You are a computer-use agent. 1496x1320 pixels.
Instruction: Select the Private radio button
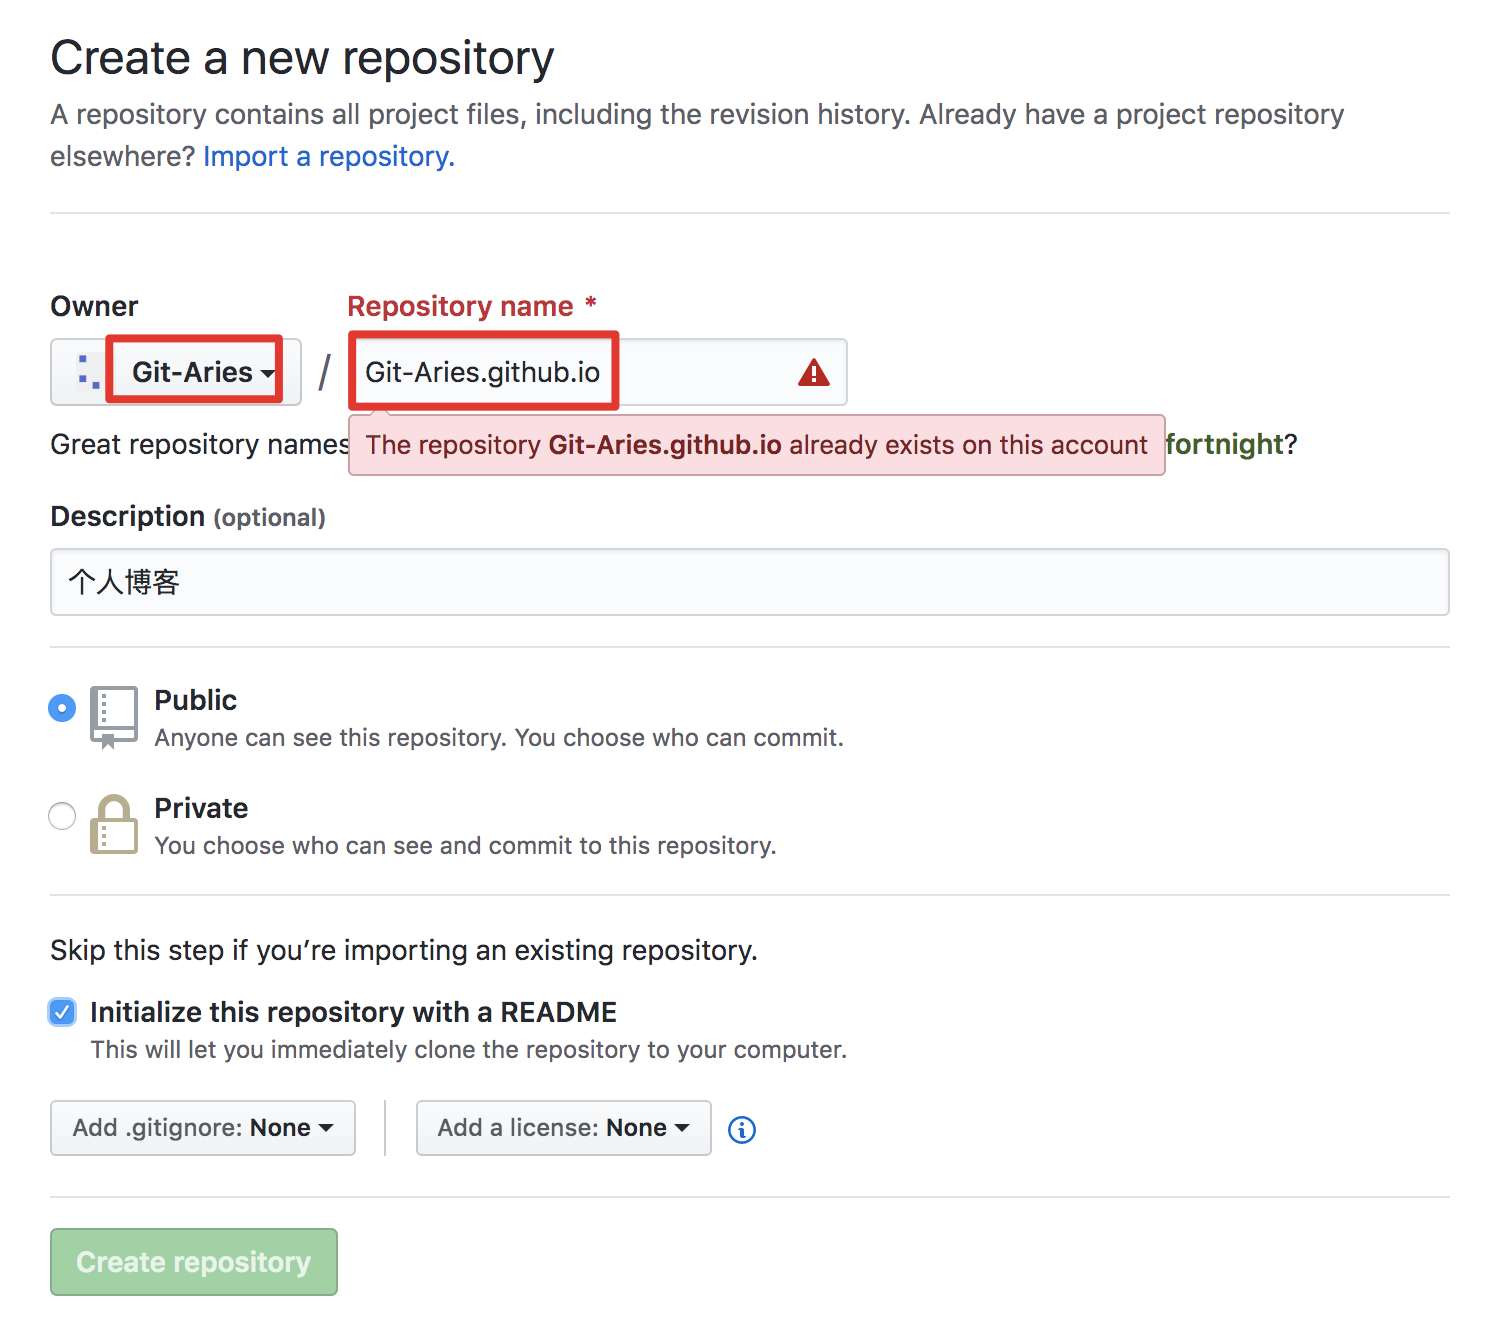point(62,816)
